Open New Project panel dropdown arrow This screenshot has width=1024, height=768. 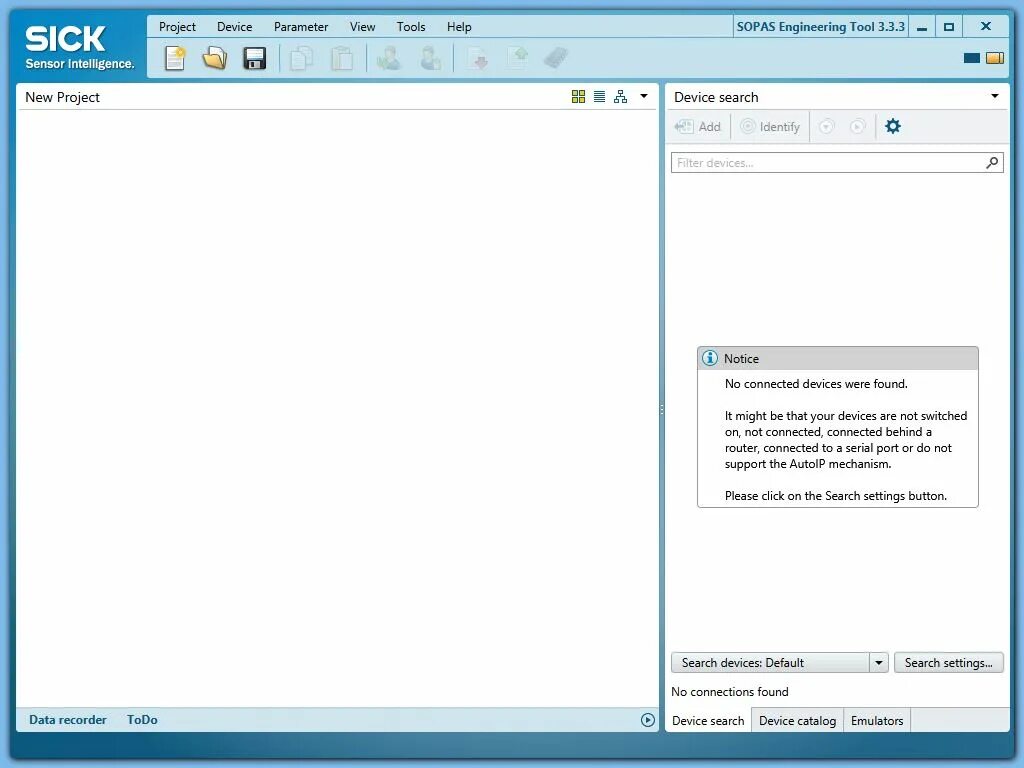643,96
